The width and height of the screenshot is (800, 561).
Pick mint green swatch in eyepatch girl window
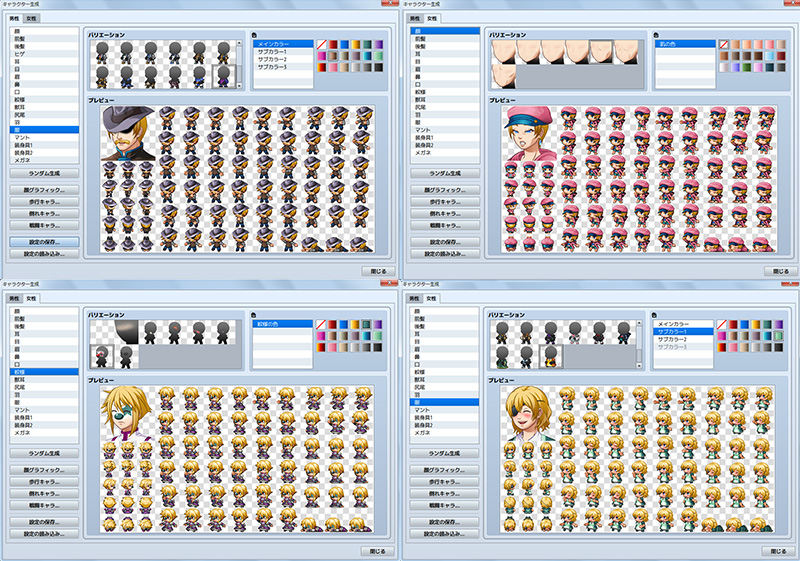tap(778, 336)
